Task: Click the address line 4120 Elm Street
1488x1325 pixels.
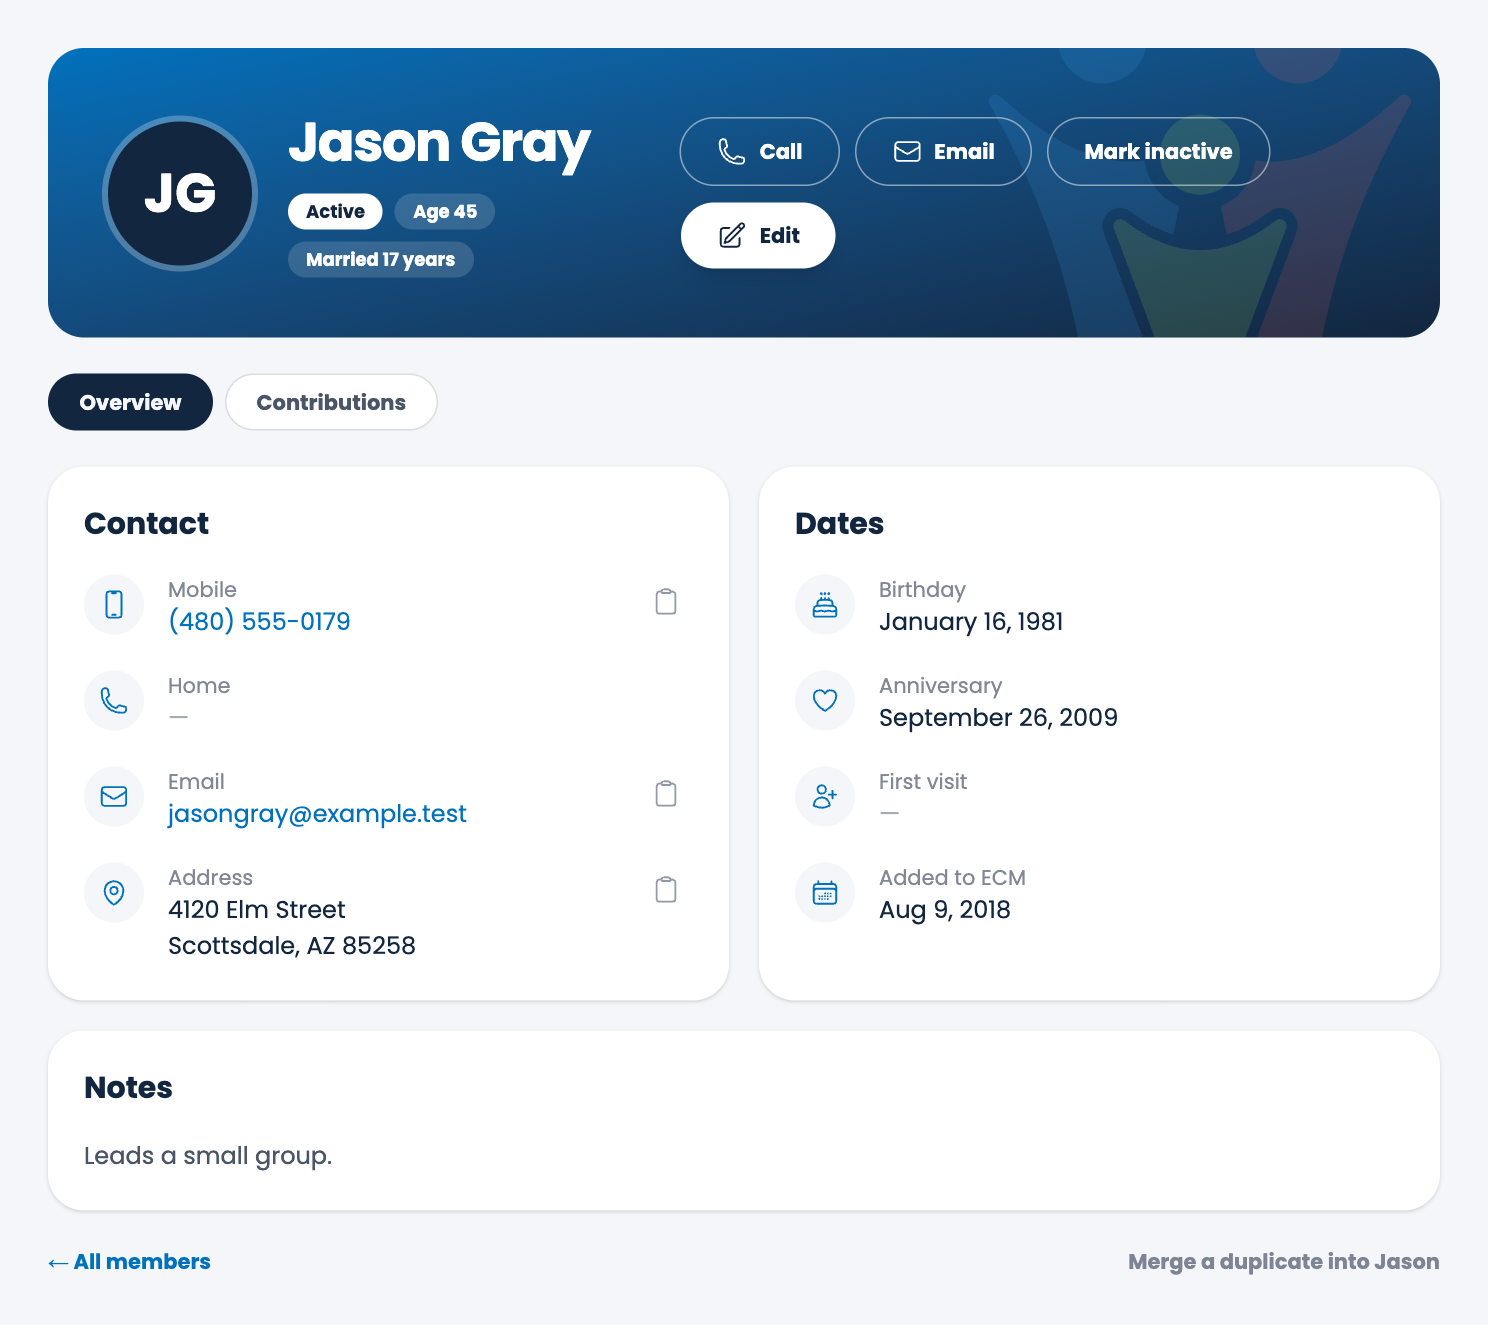Action: coord(257,909)
